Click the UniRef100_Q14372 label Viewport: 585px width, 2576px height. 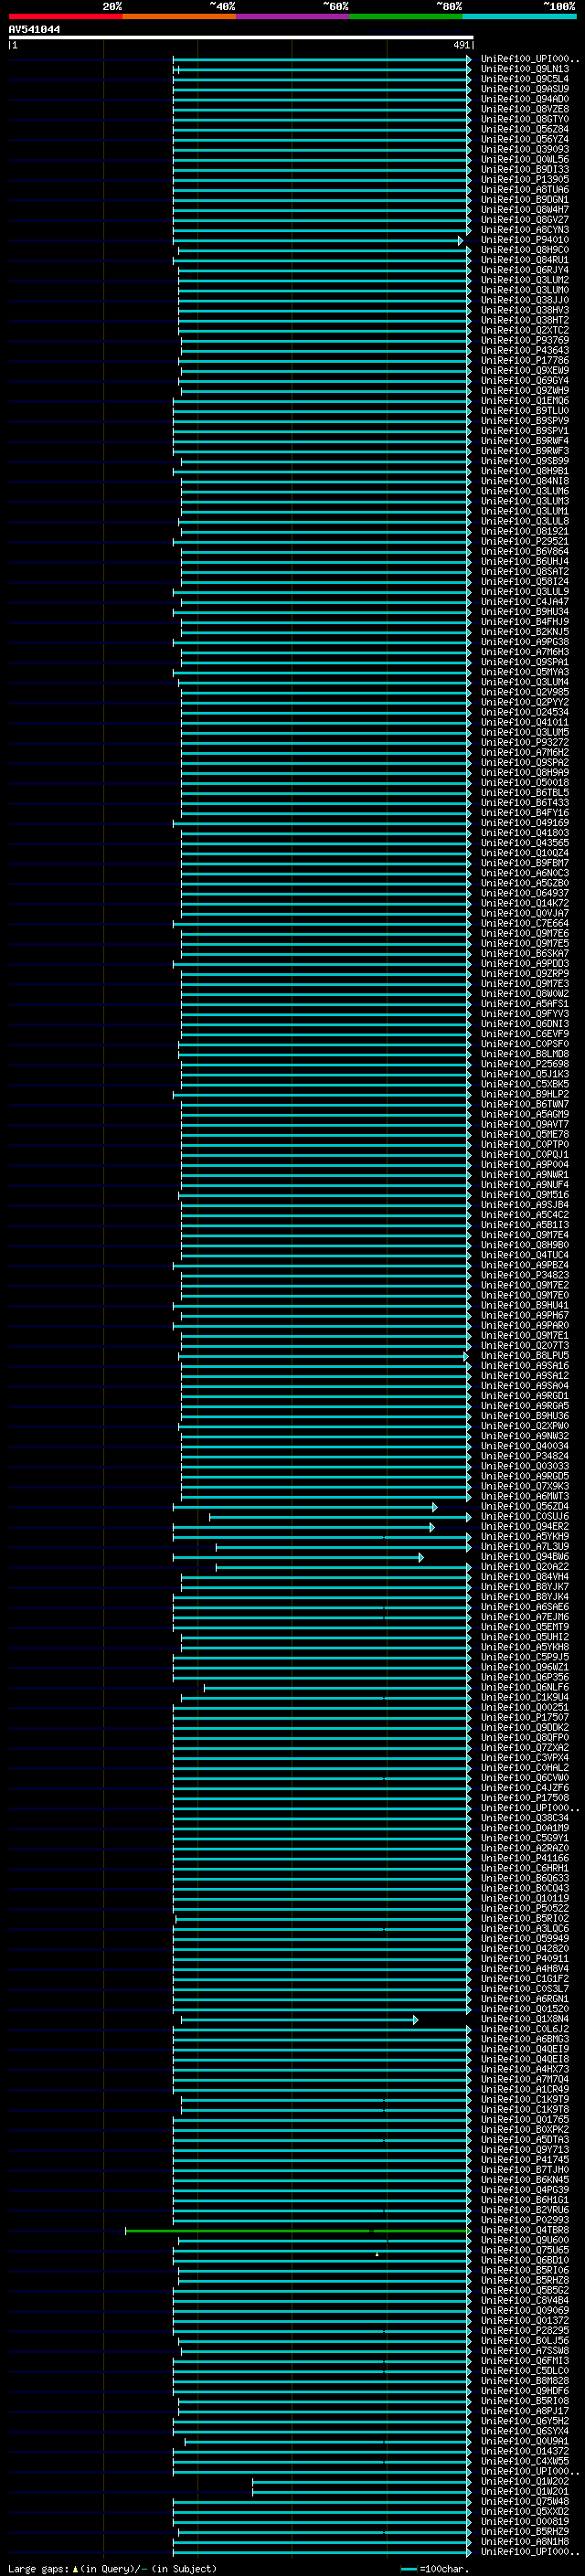pyautogui.click(x=524, y=2450)
